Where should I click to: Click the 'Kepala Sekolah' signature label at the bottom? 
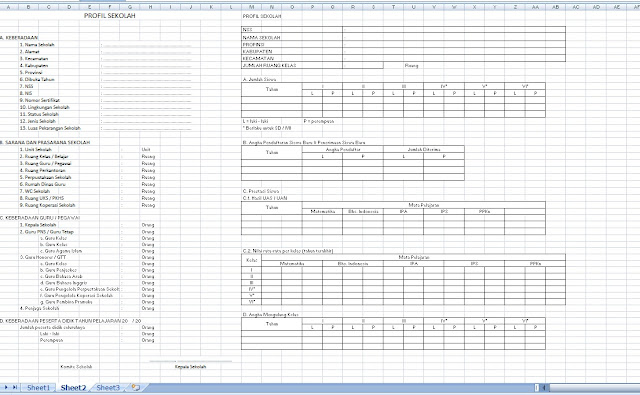pos(190,366)
